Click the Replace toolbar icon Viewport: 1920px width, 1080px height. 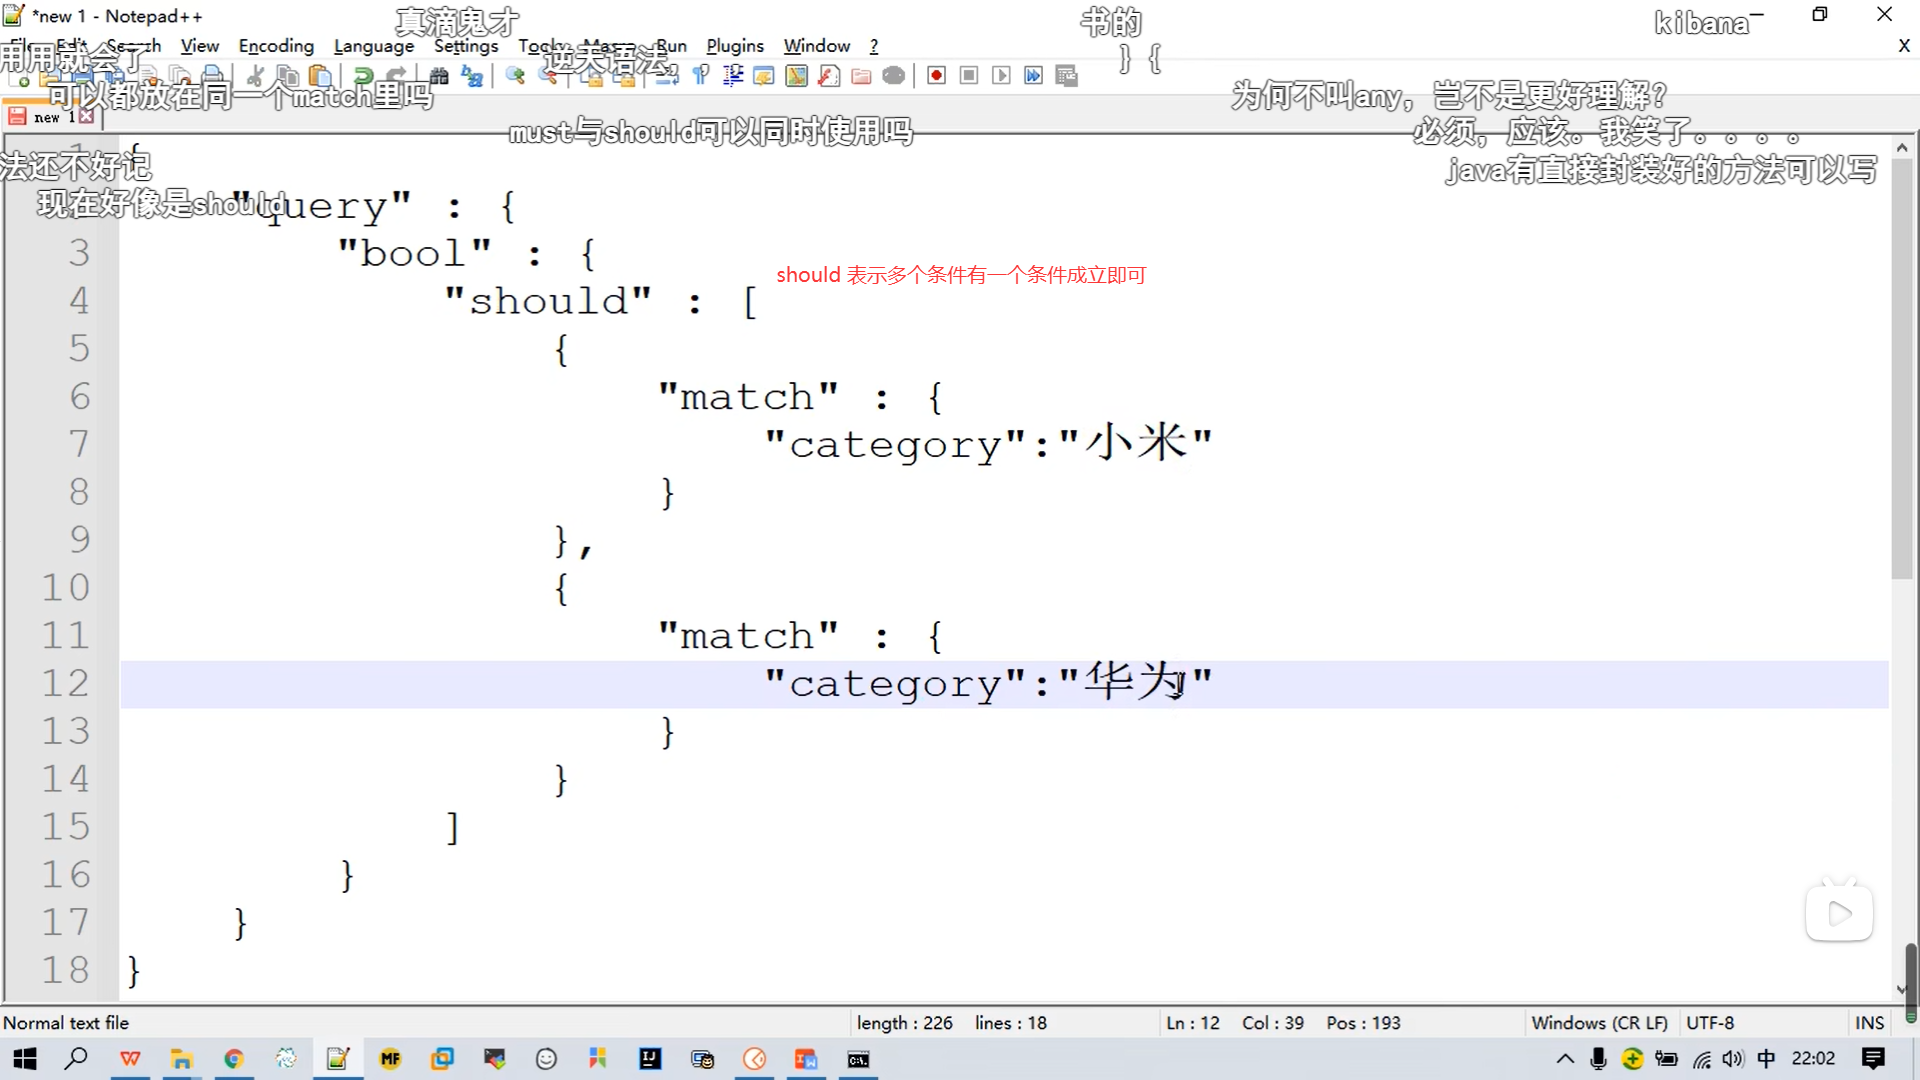click(x=472, y=76)
